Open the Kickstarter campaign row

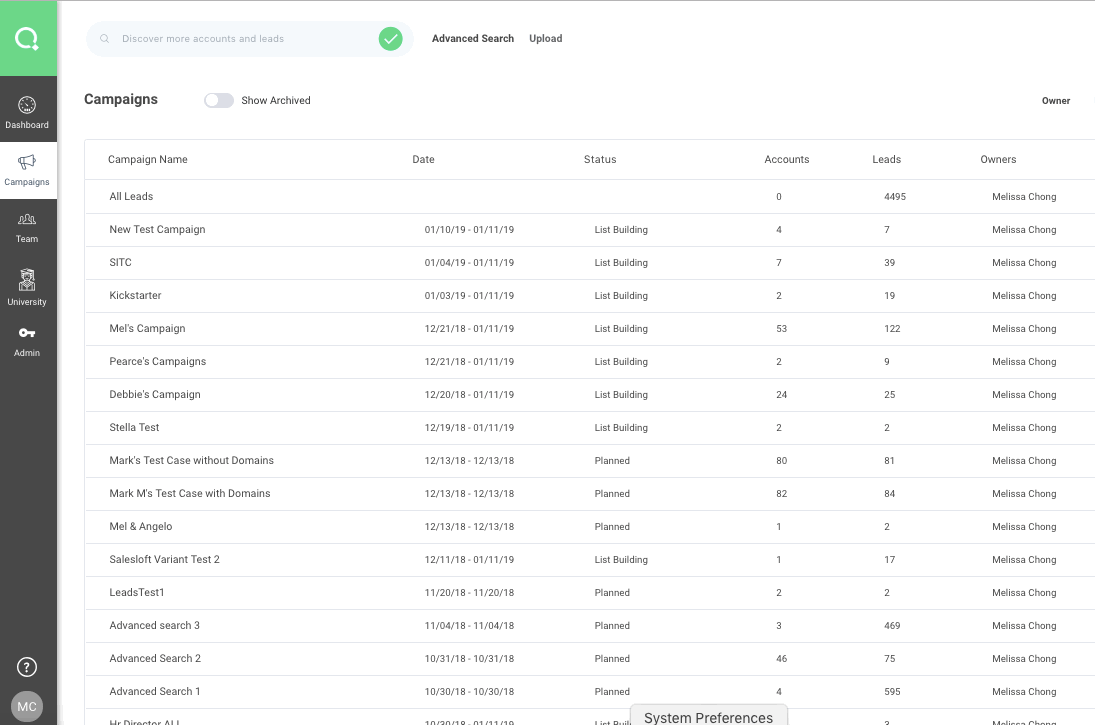(x=135, y=296)
